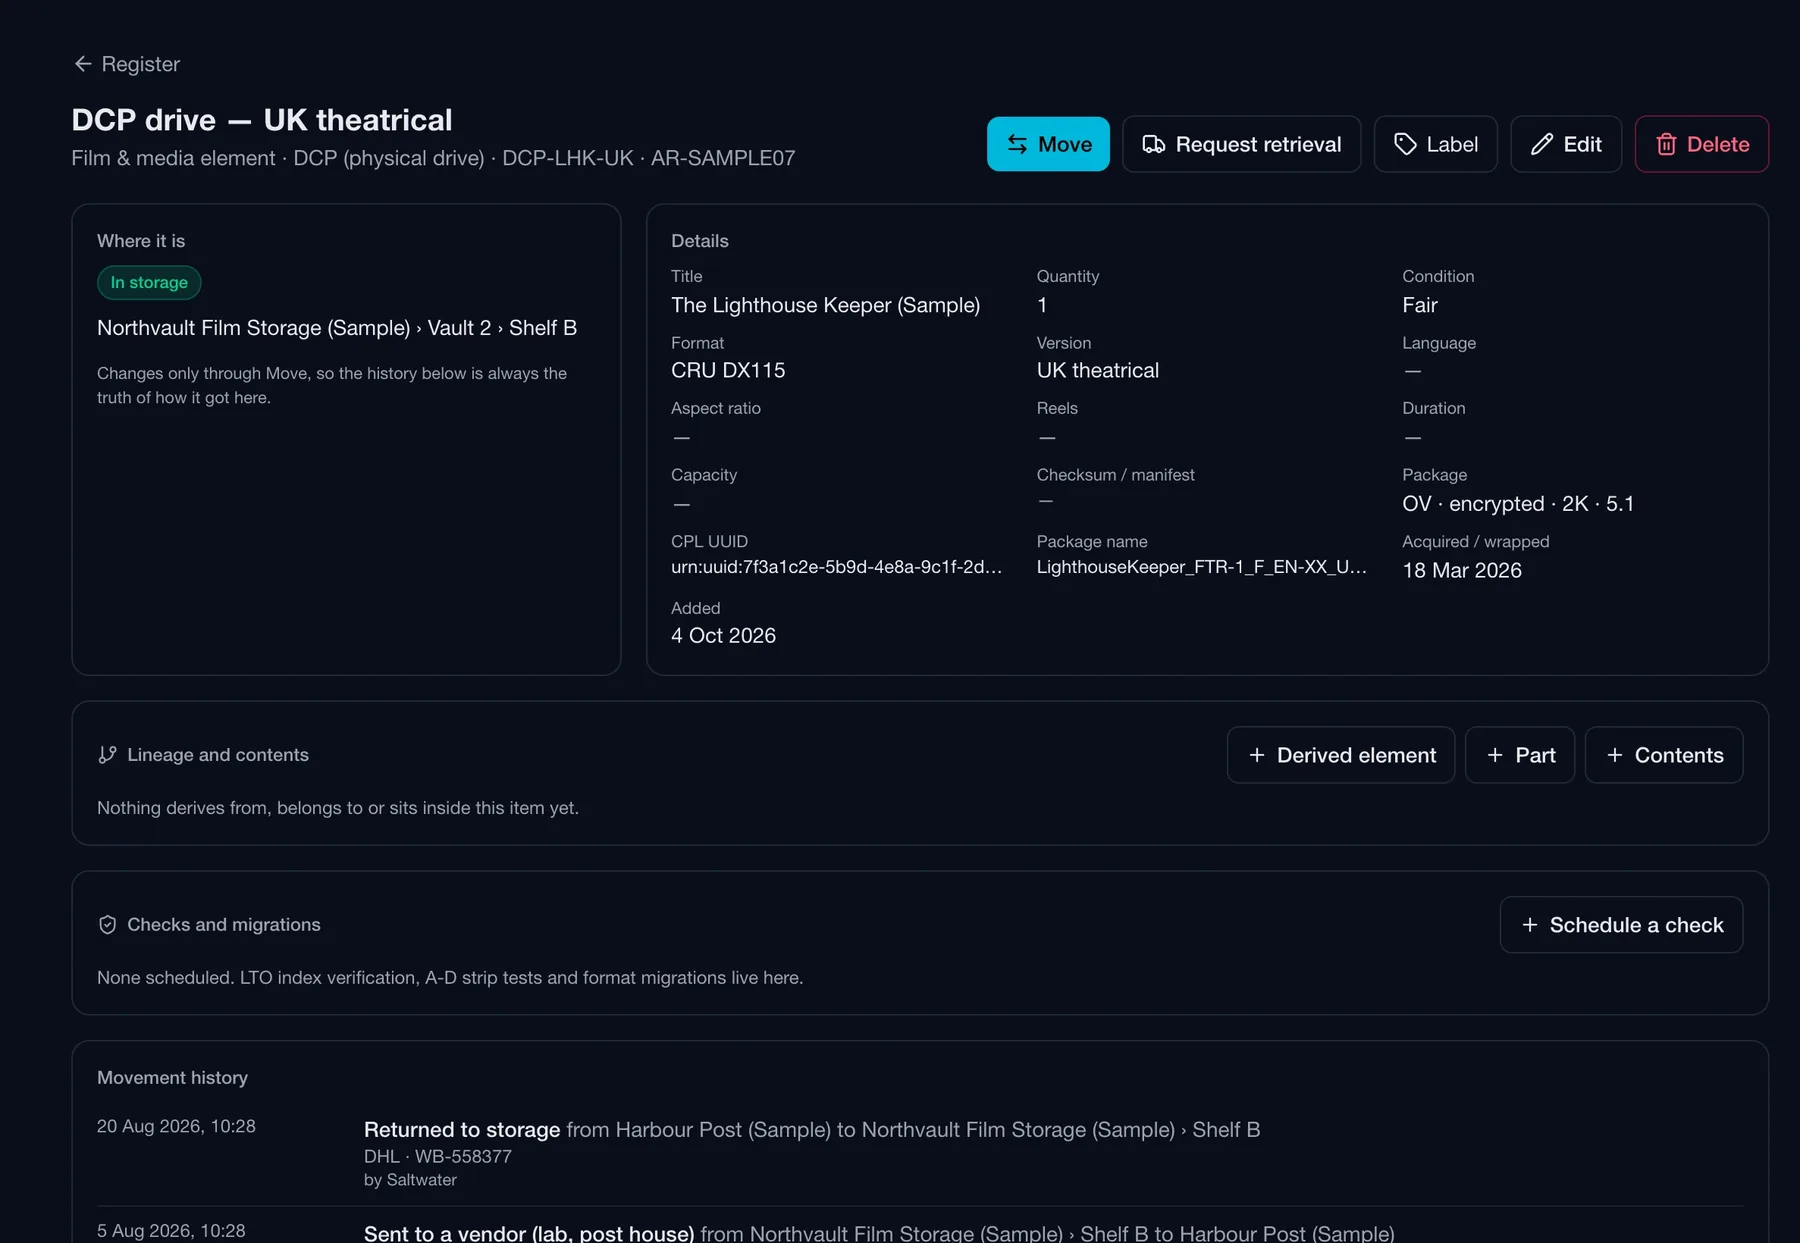Click the Delete button

point(1702,144)
